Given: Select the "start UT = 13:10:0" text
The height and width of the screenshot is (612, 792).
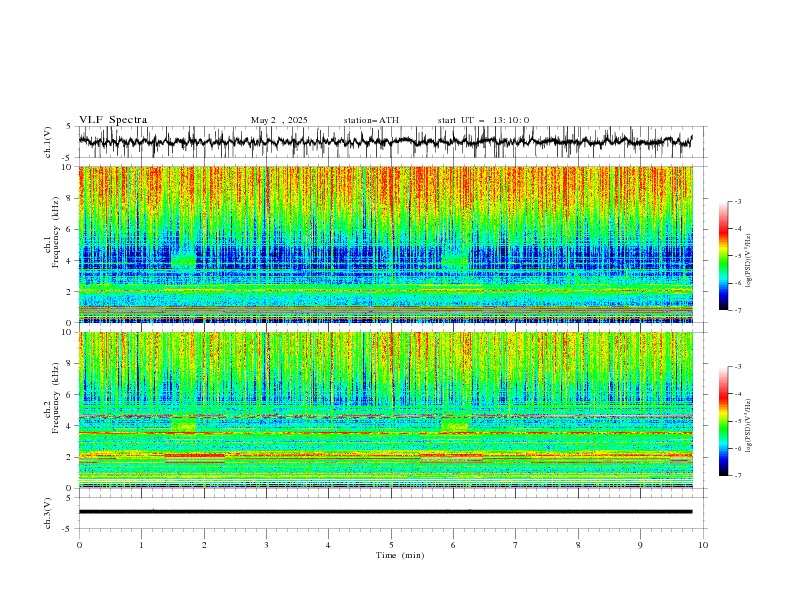Looking at the screenshot, I should coord(483,120).
